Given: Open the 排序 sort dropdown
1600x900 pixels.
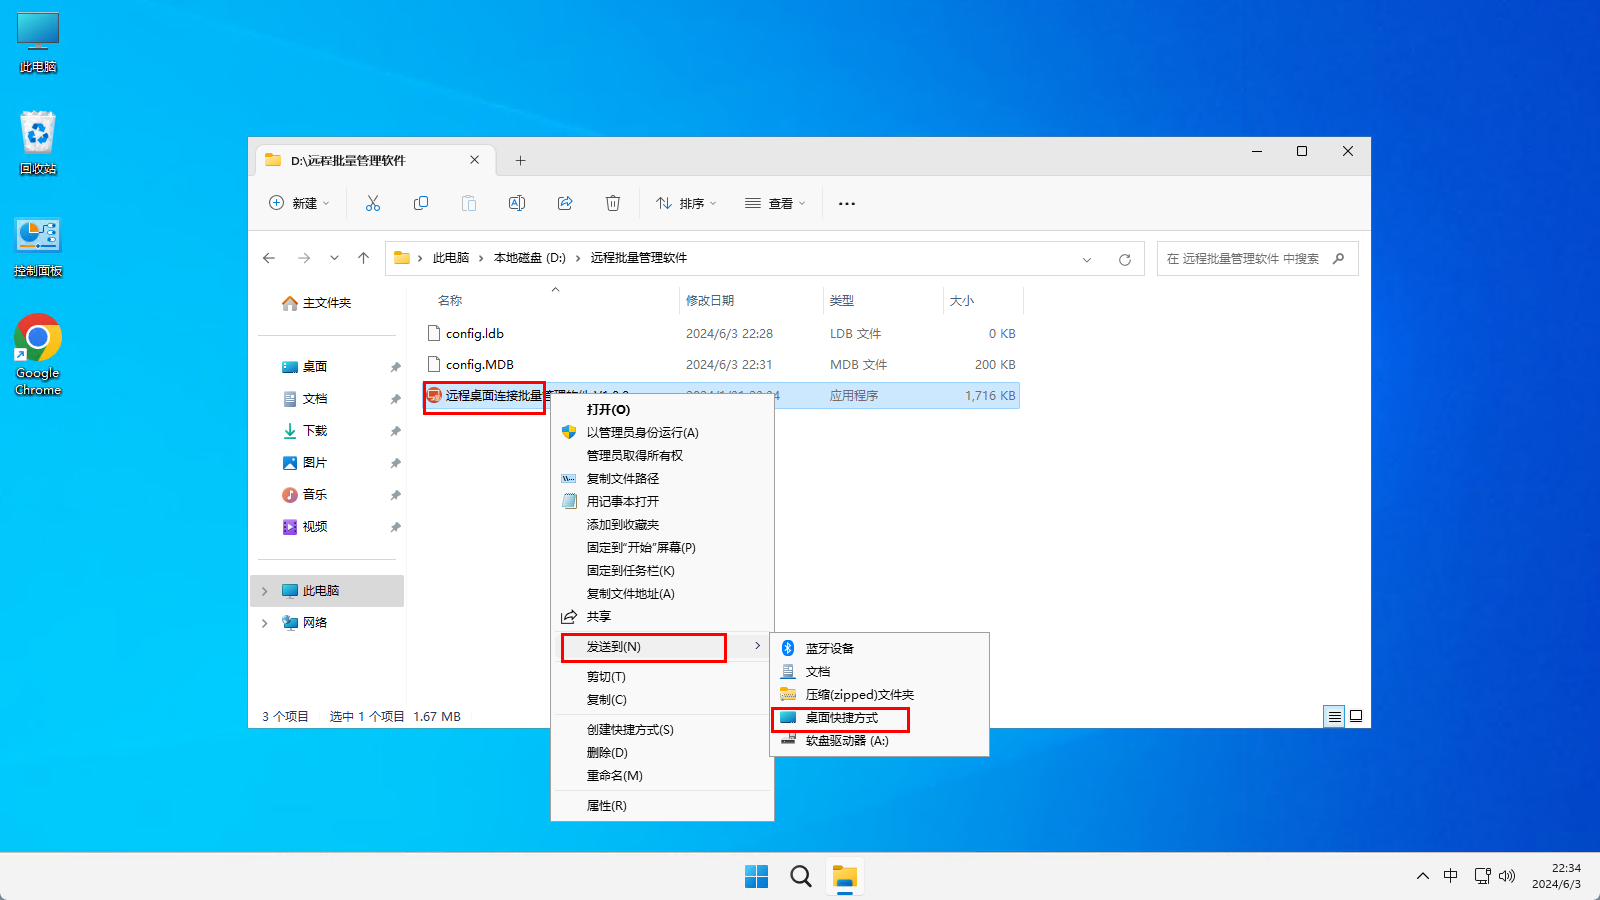Looking at the screenshot, I should point(686,203).
